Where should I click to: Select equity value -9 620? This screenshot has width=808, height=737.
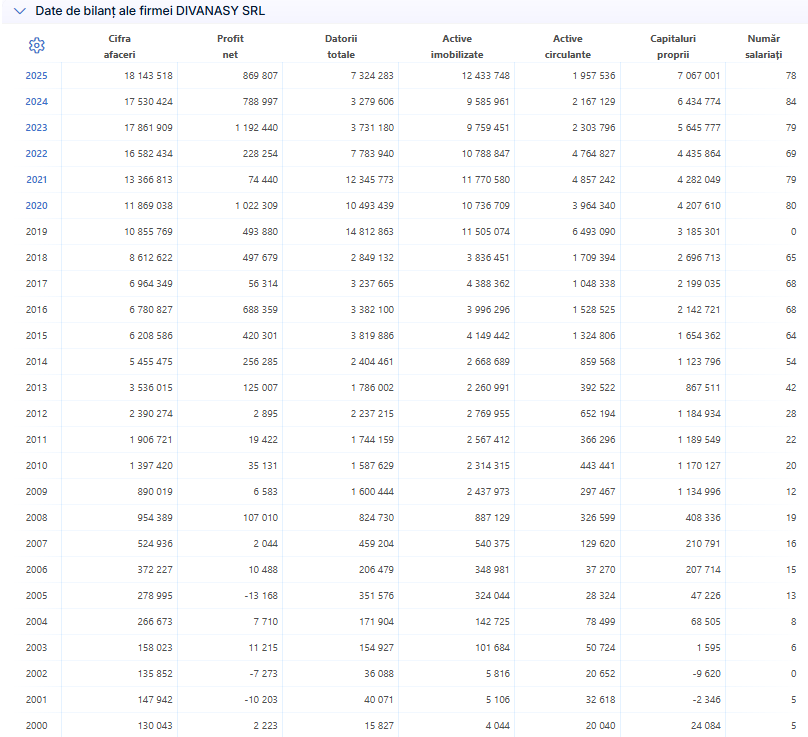point(706,674)
